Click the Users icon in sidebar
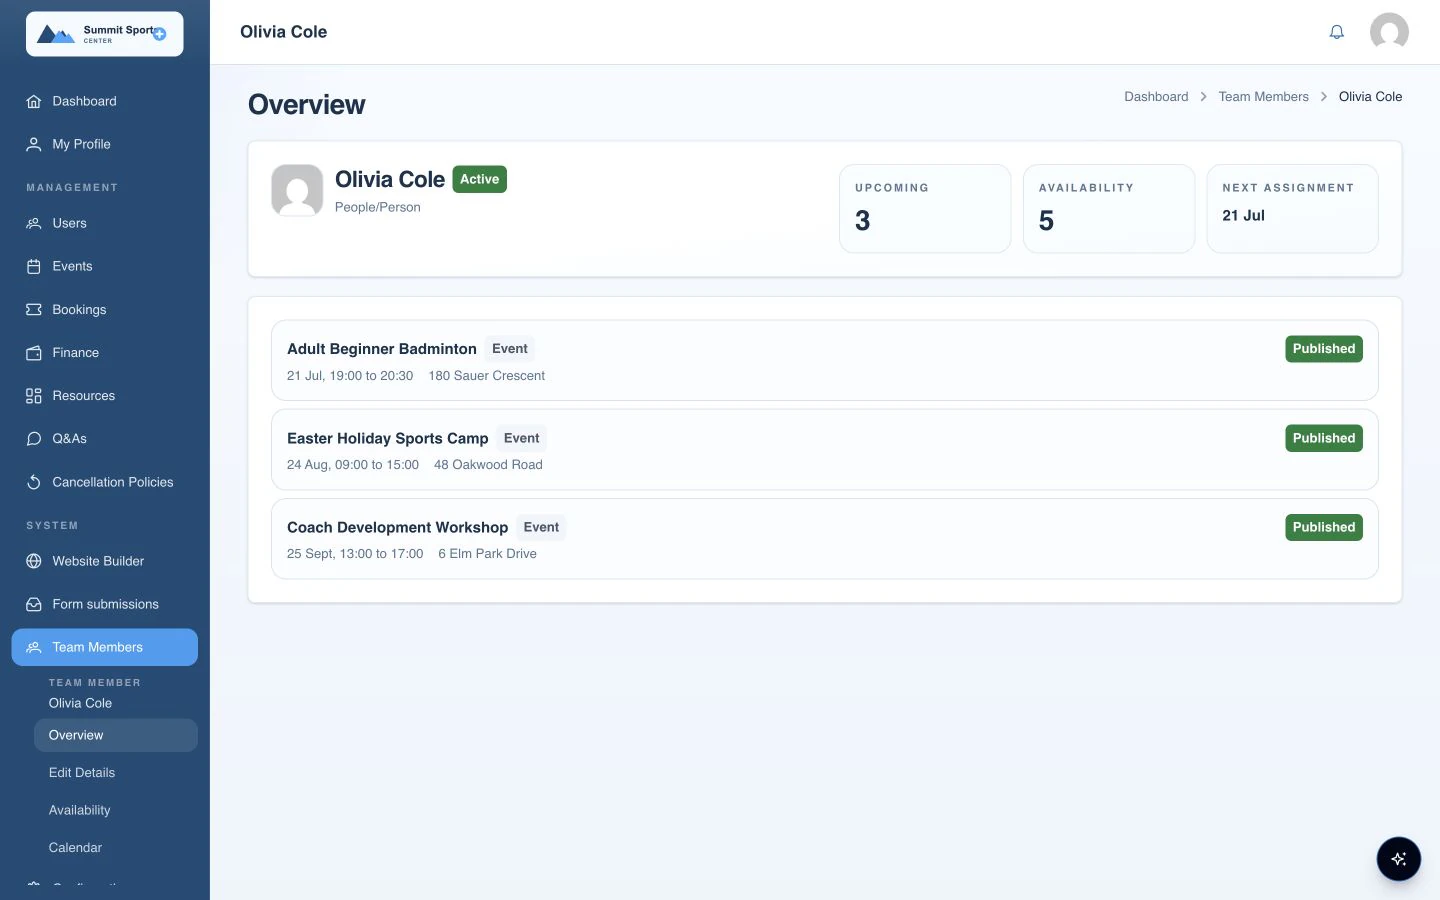The image size is (1440, 900). [34, 223]
